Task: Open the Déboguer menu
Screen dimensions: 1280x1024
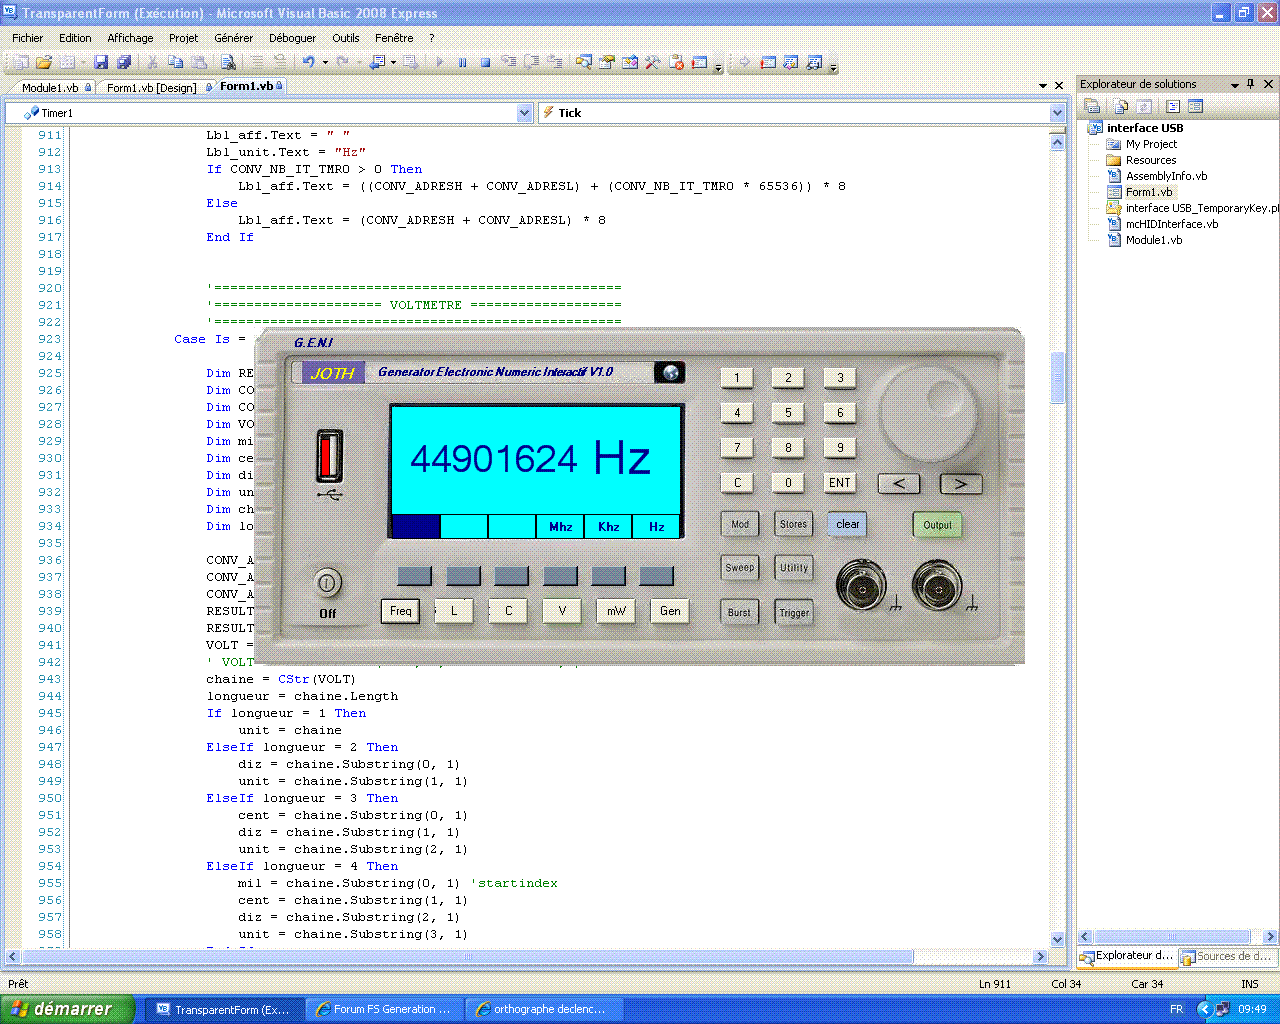Action: 292,38
